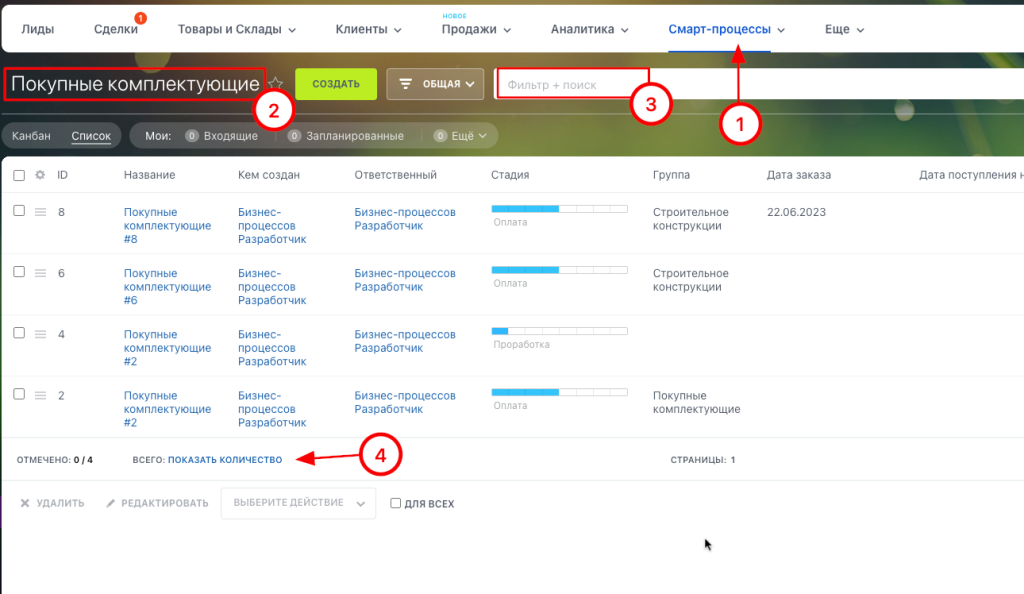Viewport: 1024px width, 594px height.
Task: Tick the checkbox for row ID 8
Action: (19, 211)
